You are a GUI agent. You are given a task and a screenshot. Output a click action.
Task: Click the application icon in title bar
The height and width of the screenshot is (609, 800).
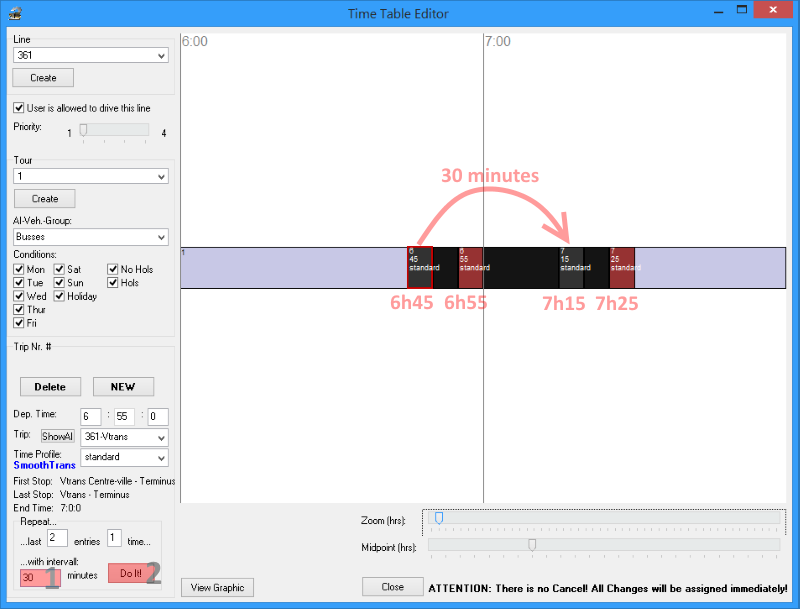point(15,13)
